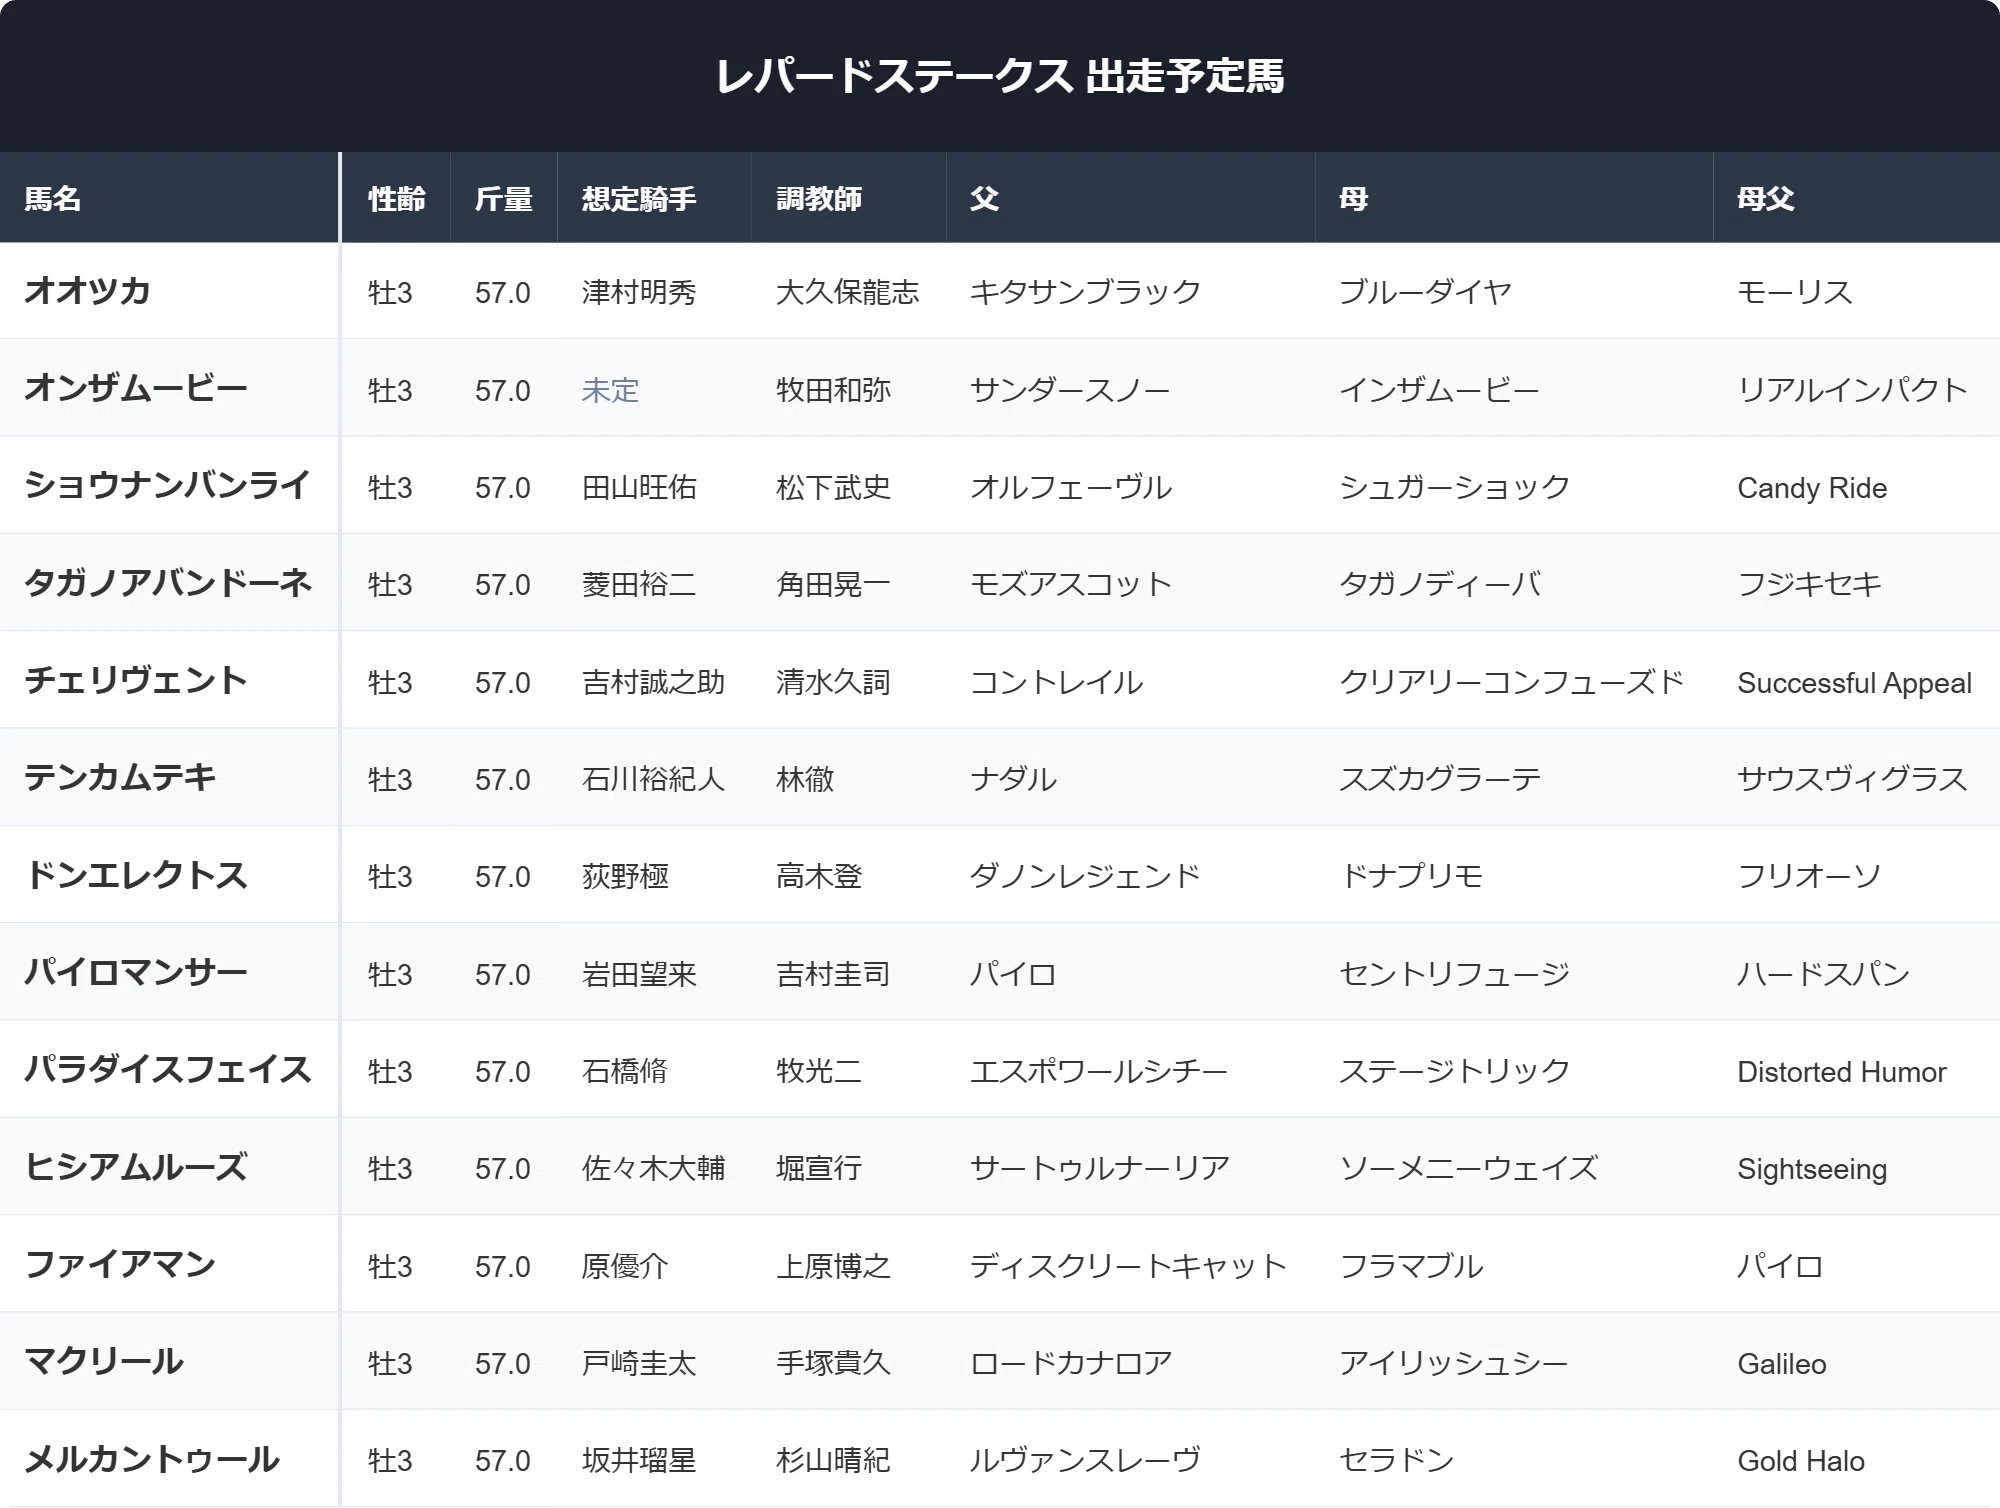Image resolution: width=2000 pixels, height=1508 pixels.
Task: Open horse メルカントゥール
Action: click(x=152, y=1459)
